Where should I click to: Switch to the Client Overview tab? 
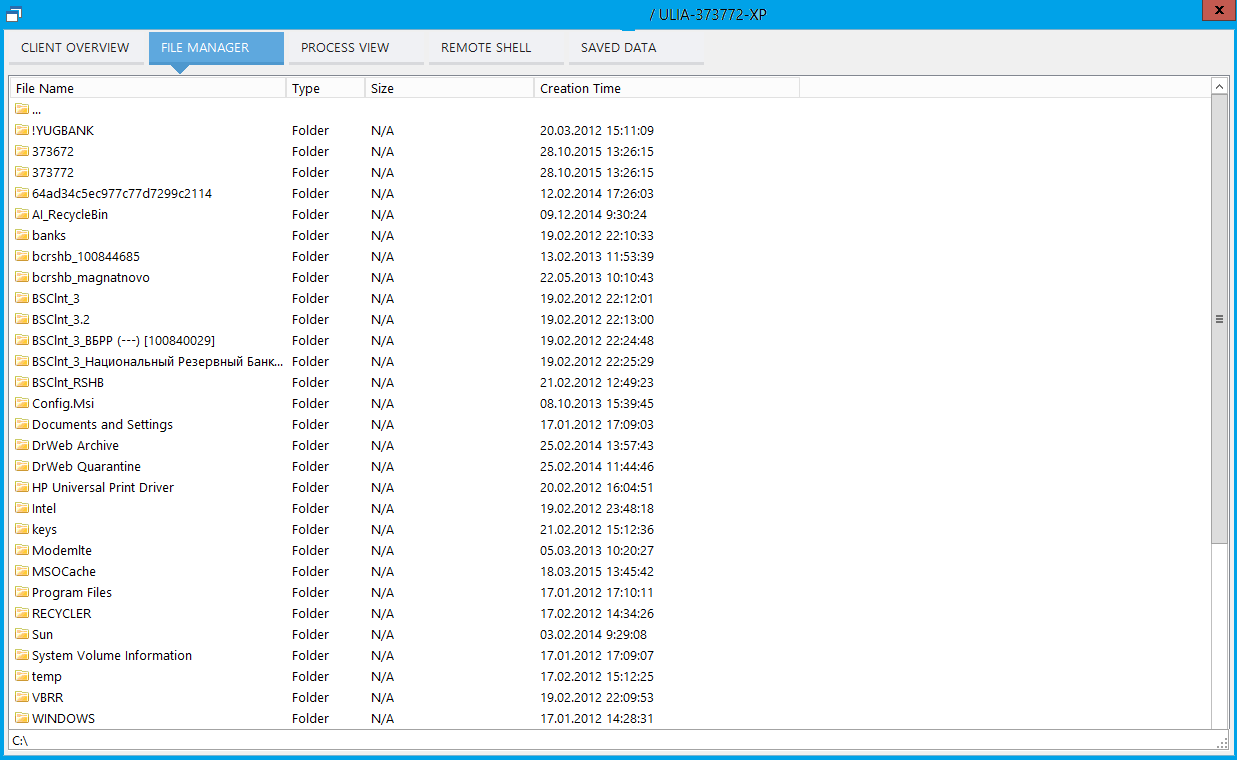75,48
